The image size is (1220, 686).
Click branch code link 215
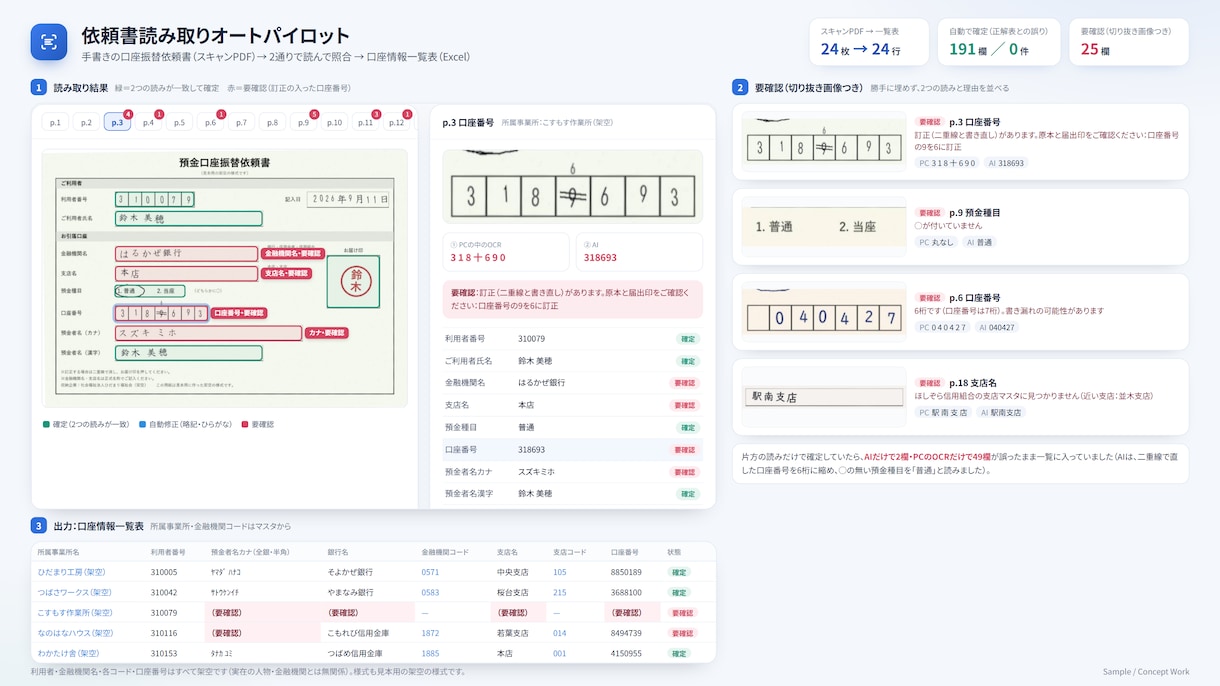(559, 592)
